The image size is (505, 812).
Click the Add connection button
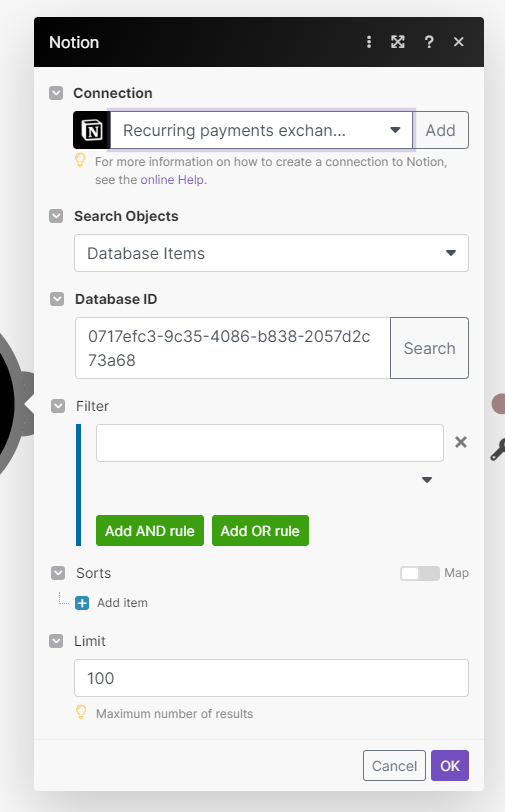[441, 130]
